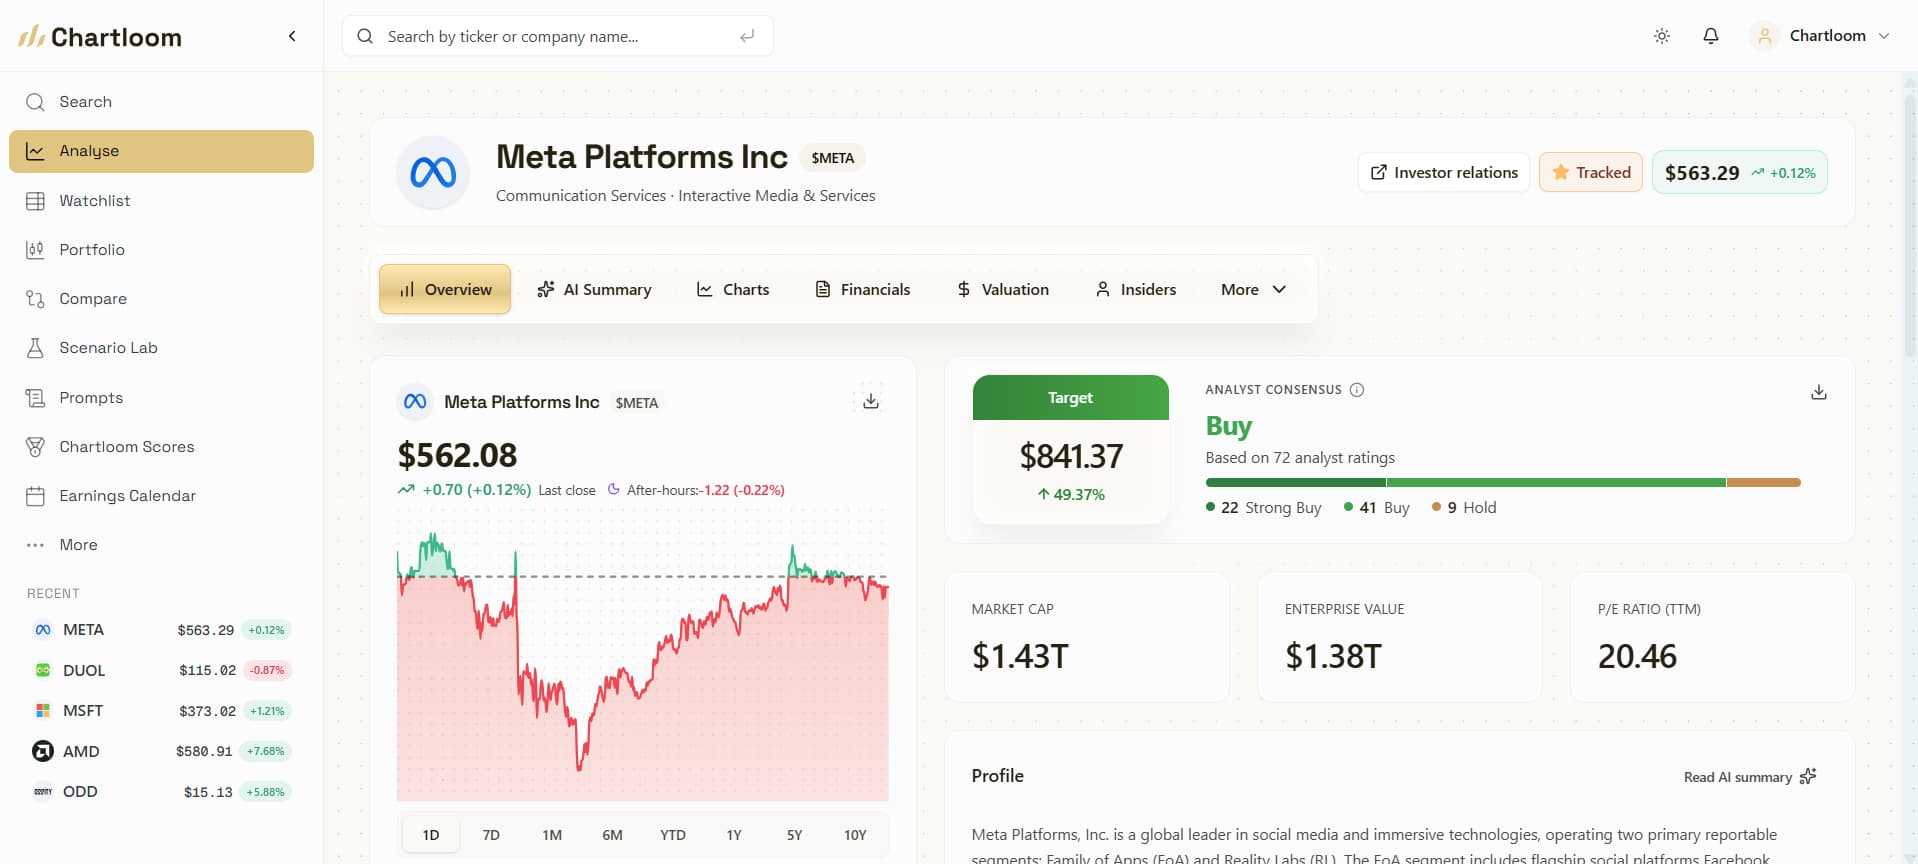
Task: Open recent ticker ODD
Action: (x=161, y=792)
